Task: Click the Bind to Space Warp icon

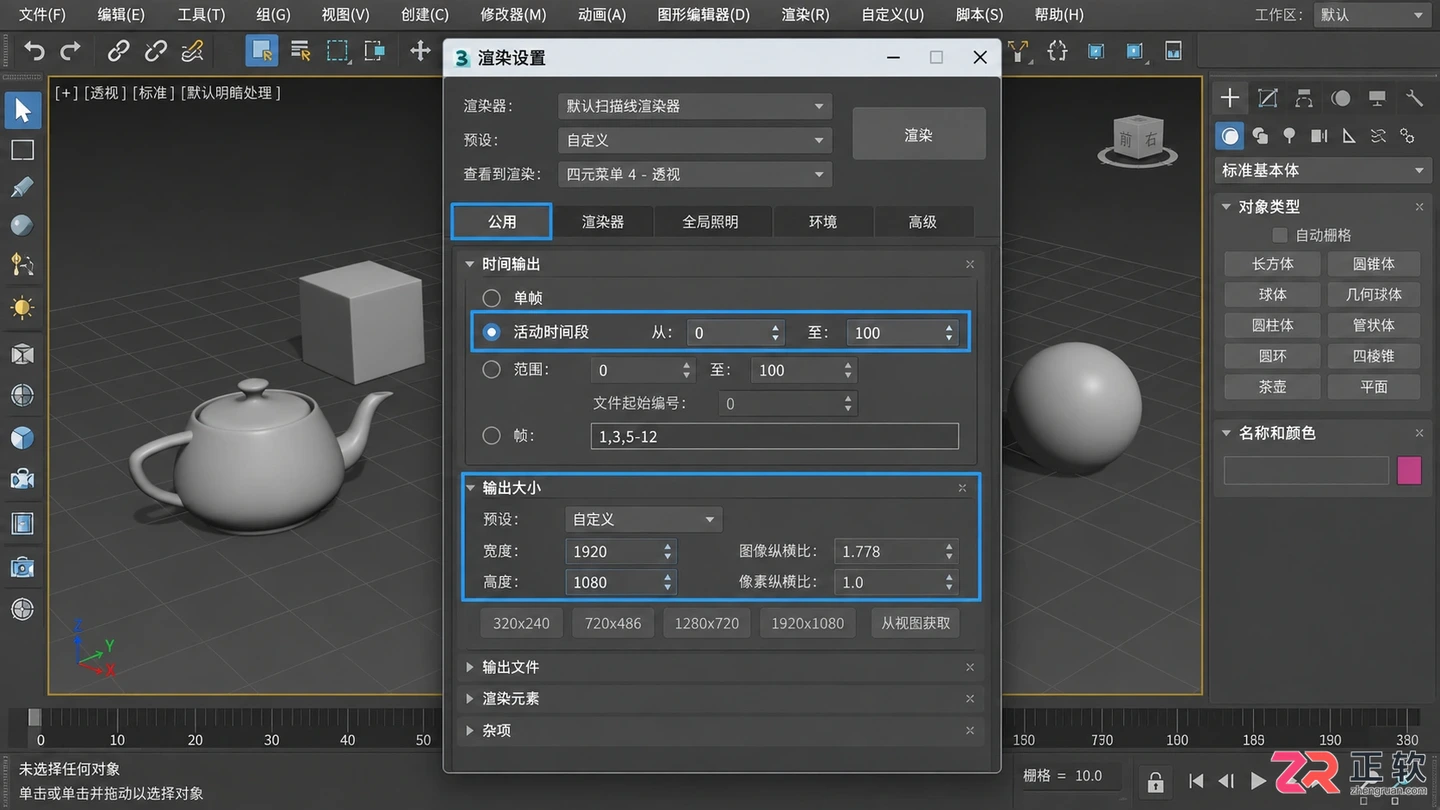Action: pyautogui.click(x=192, y=50)
